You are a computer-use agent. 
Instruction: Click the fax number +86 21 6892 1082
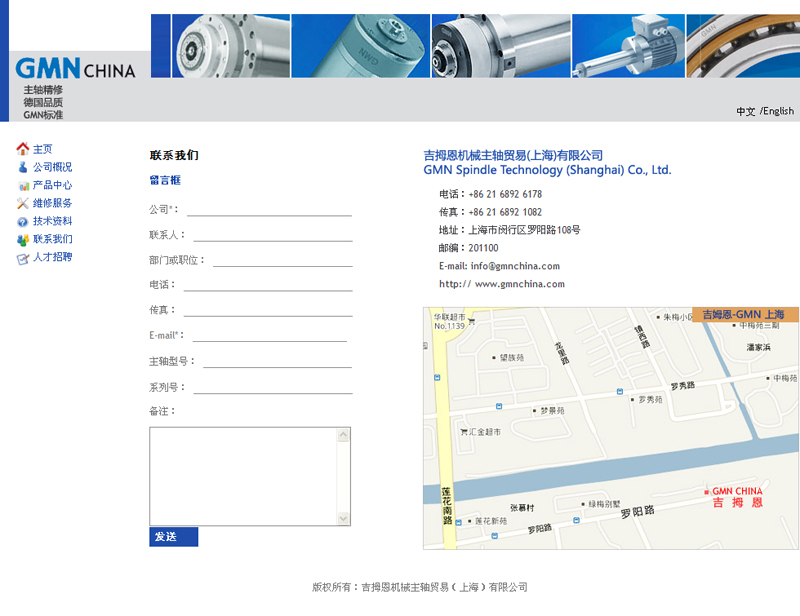pyautogui.click(x=505, y=212)
